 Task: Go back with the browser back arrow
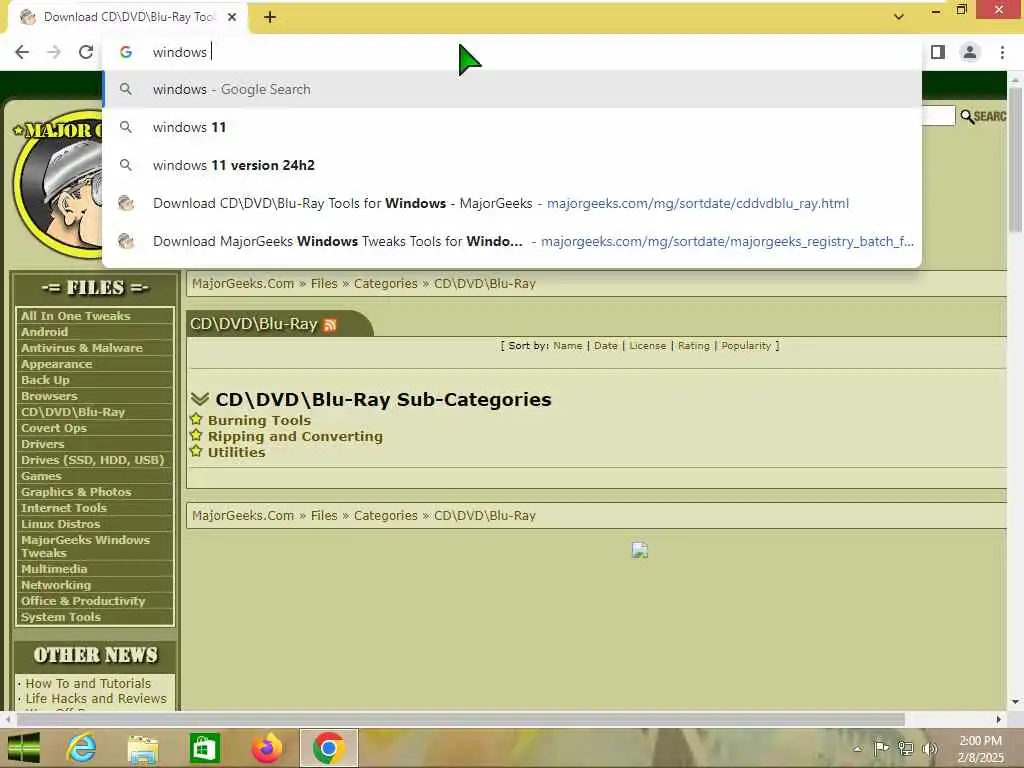pos(22,52)
